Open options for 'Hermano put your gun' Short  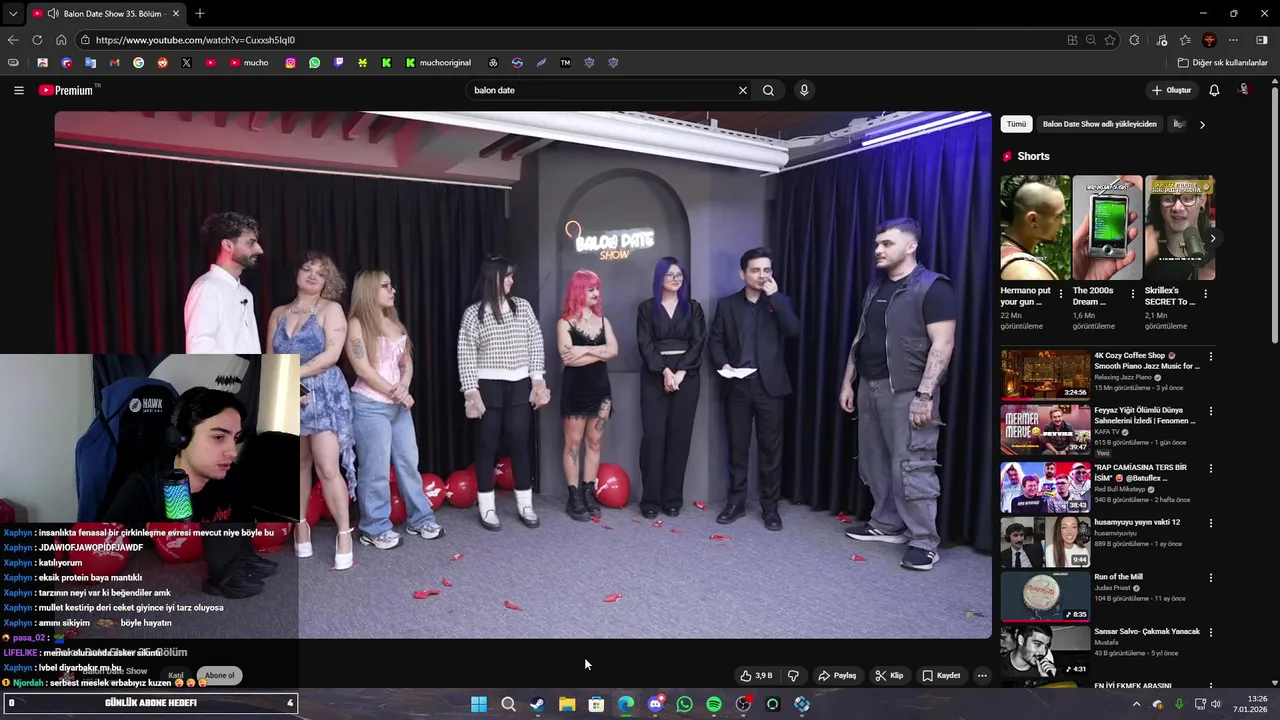(x=1061, y=294)
